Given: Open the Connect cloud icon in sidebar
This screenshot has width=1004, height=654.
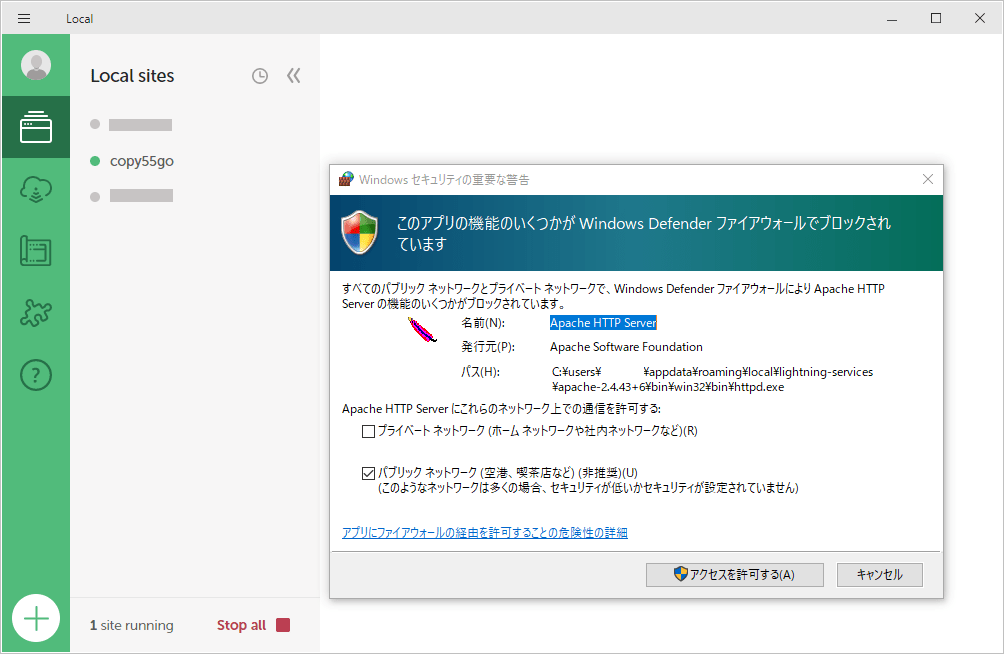Looking at the screenshot, I should tap(36, 190).
